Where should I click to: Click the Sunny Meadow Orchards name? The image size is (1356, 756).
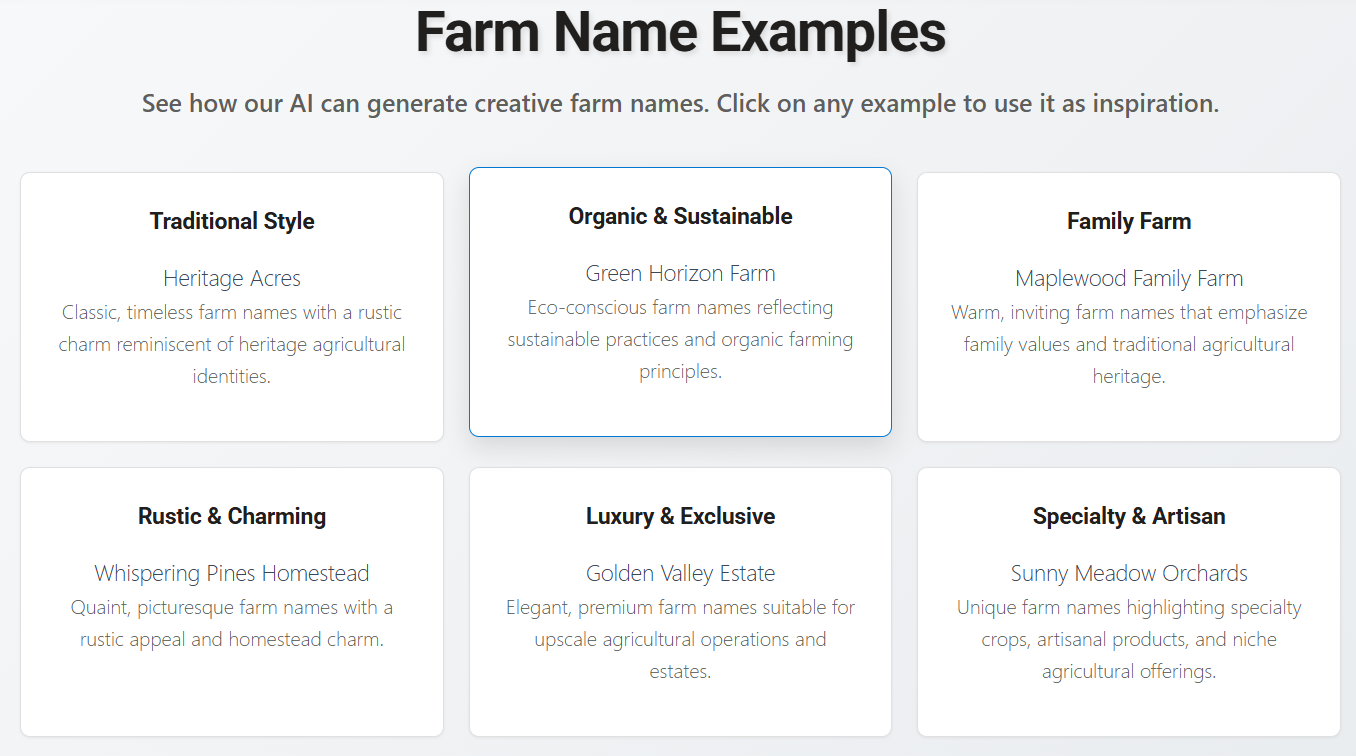(1129, 573)
